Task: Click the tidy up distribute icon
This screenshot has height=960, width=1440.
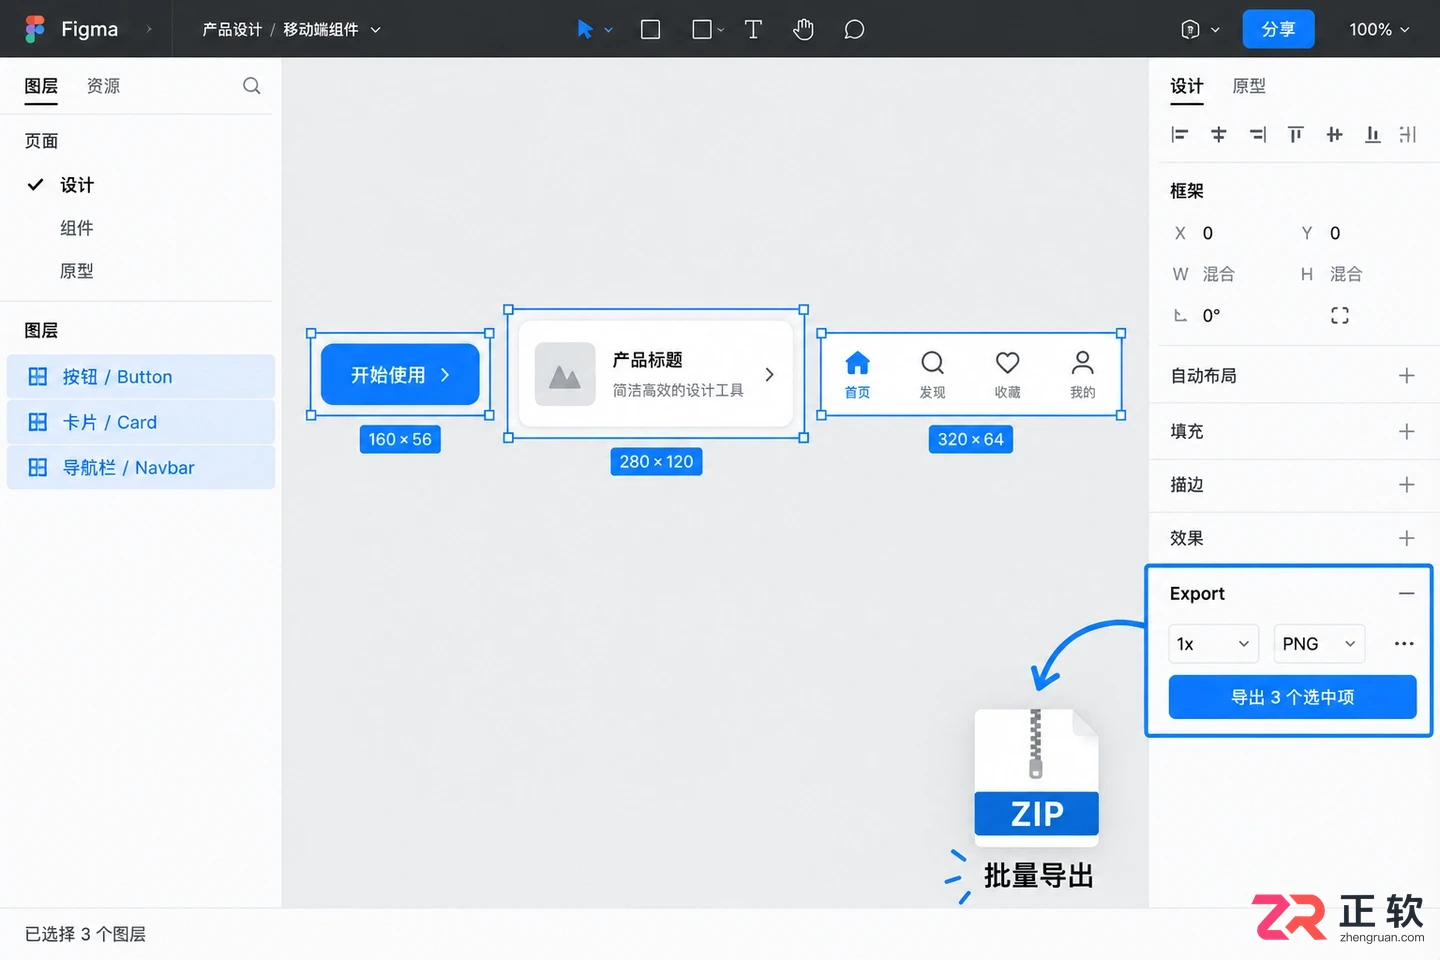Action: click(x=1408, y=134)
